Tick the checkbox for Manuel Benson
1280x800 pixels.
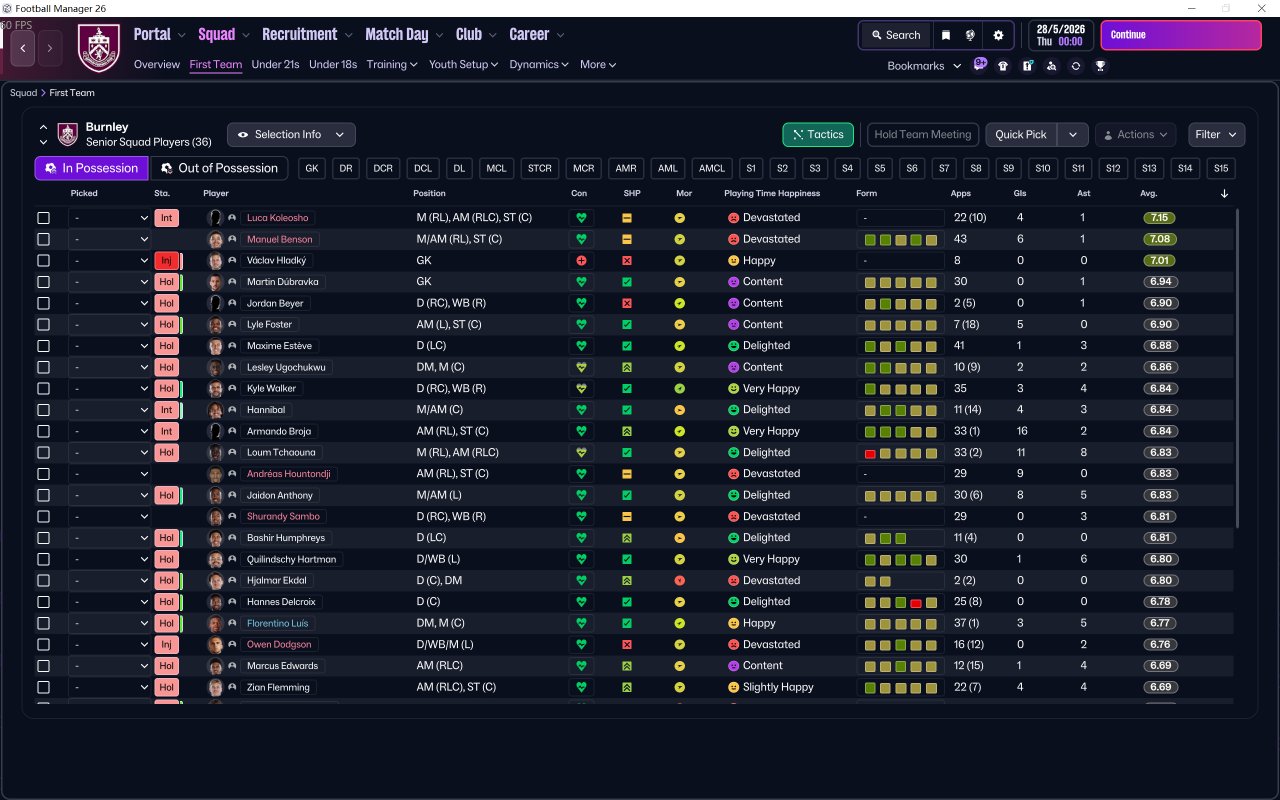click(x=43, y=240)
